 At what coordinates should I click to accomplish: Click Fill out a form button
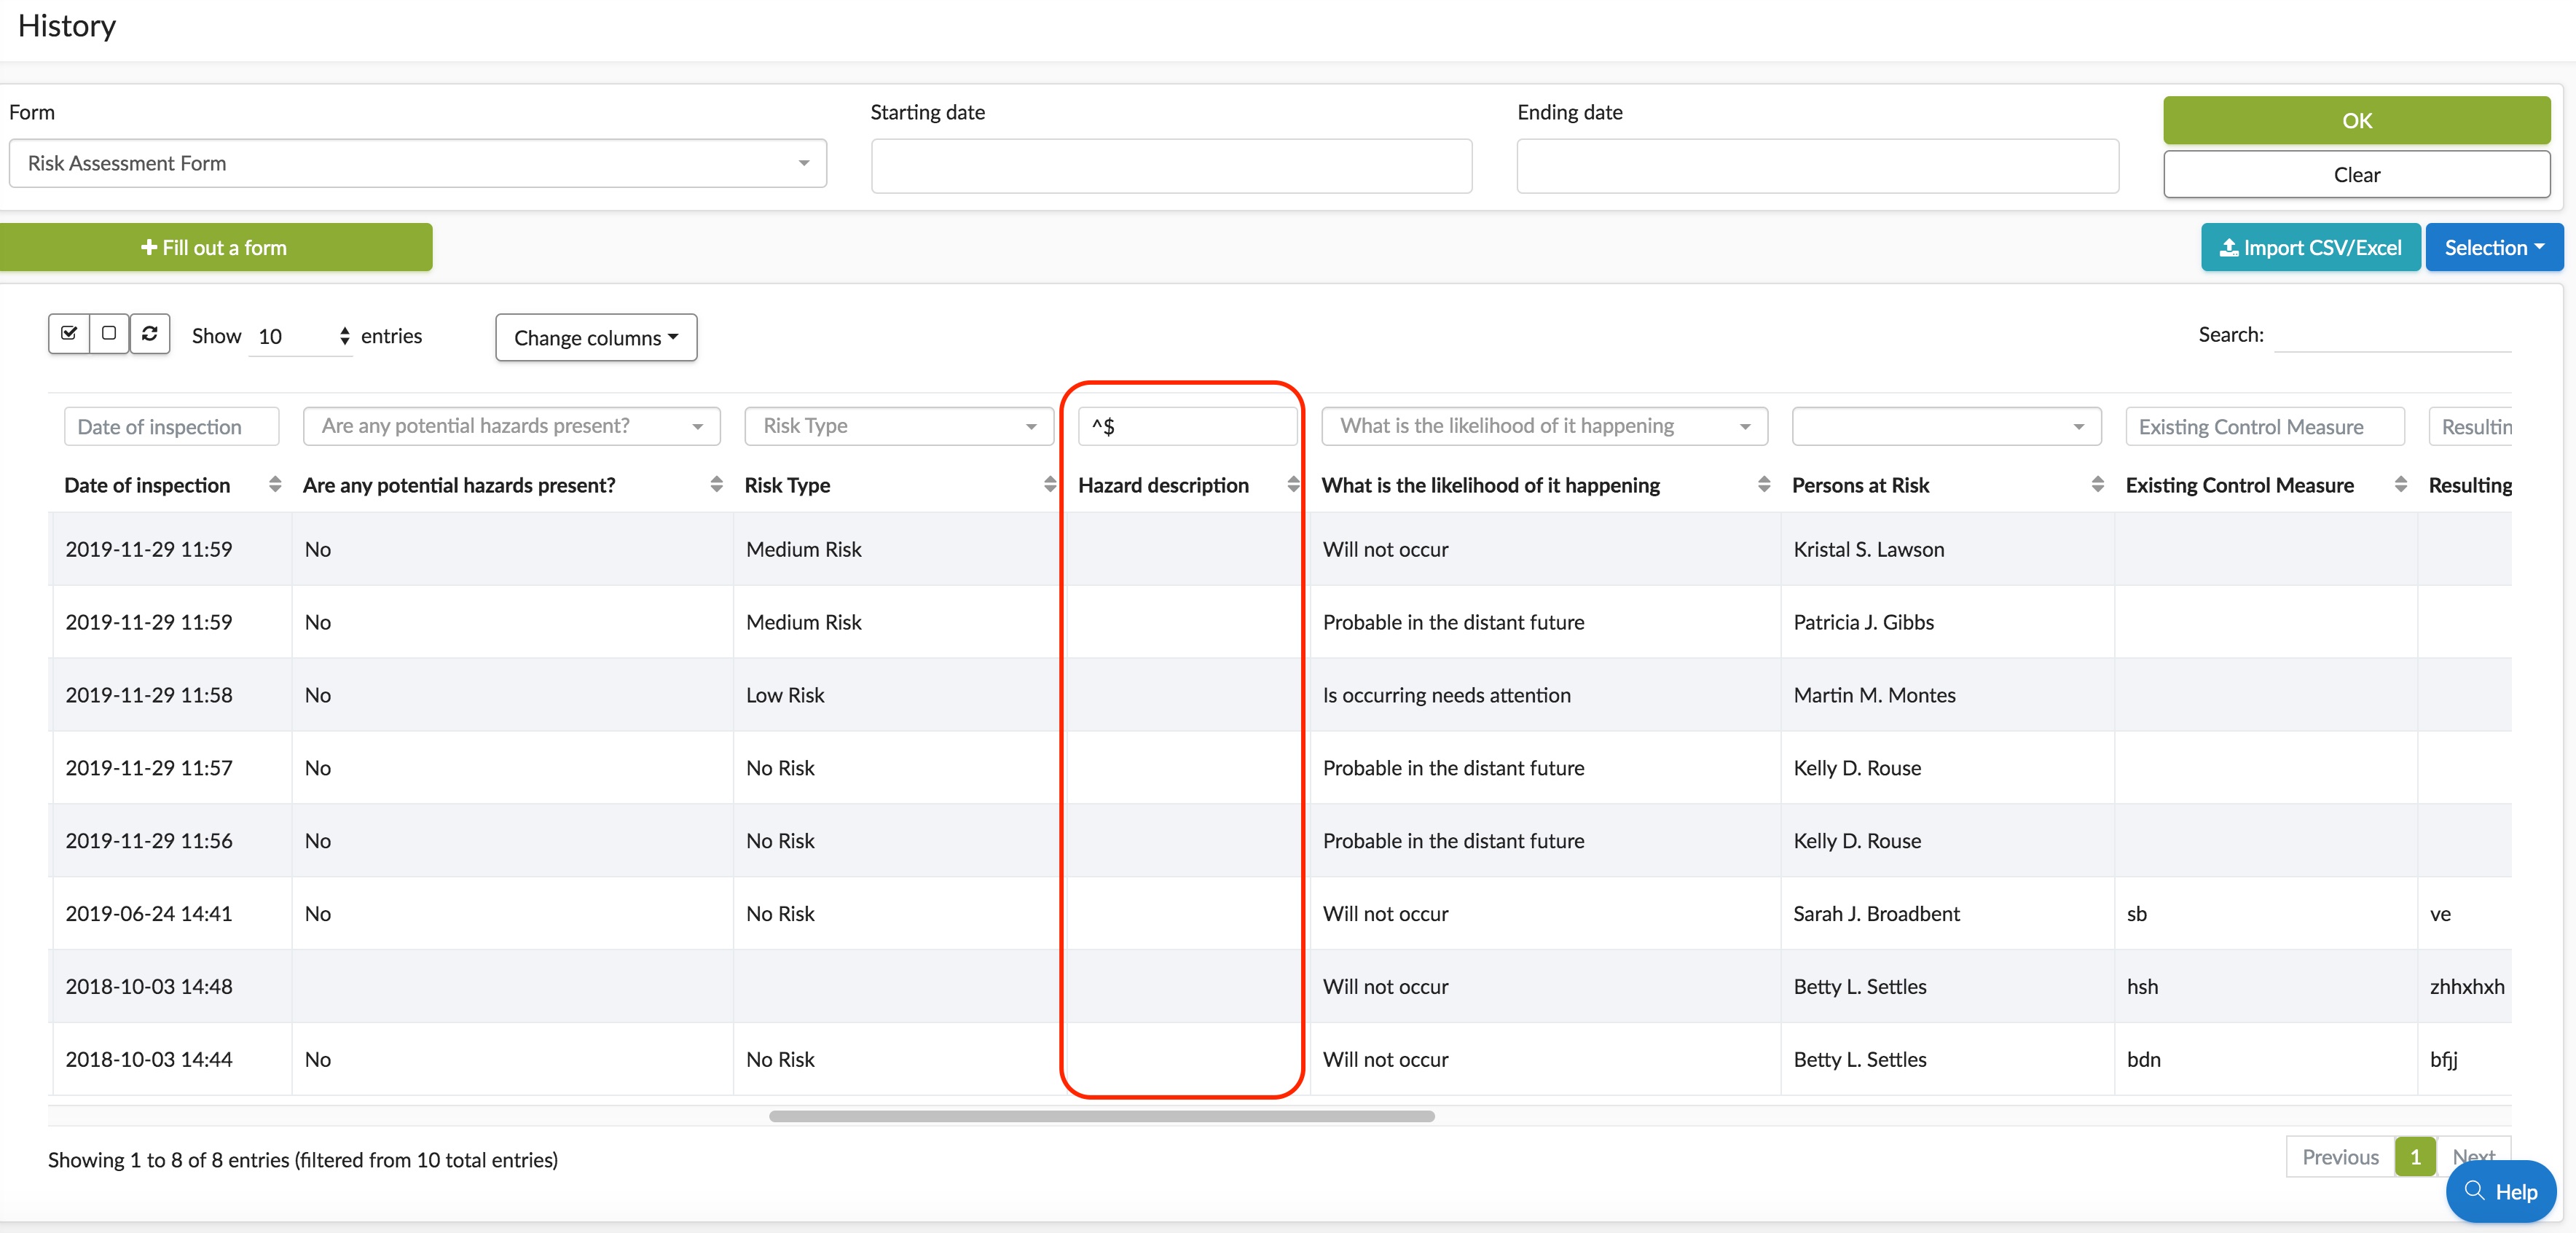coord(215,248)
